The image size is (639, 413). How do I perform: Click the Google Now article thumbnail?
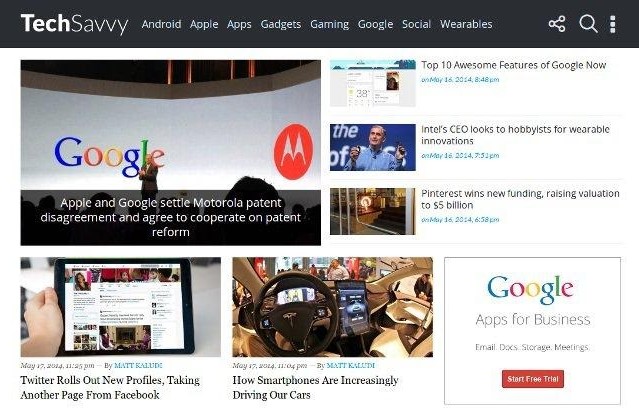tap(373, 83)
